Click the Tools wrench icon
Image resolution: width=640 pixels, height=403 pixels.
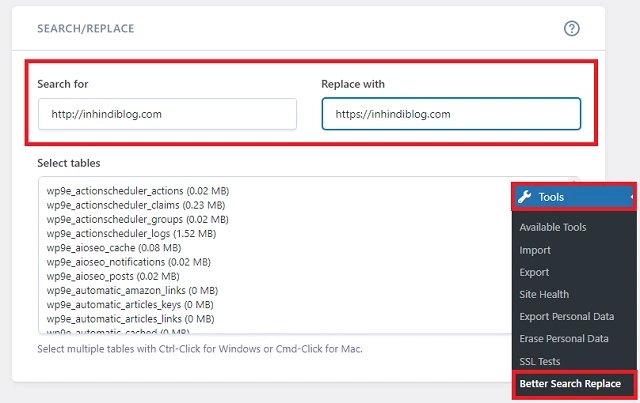[x=524, y=197]
